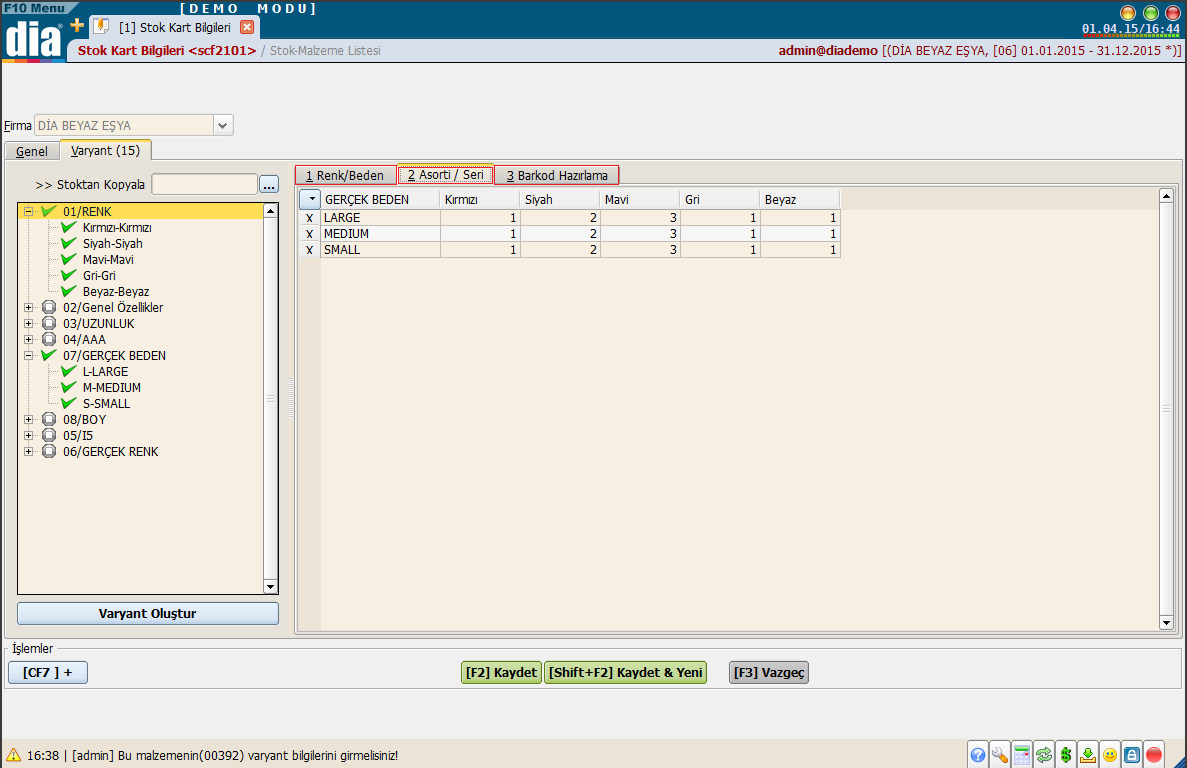Open the calculator icon in status bar
Viewport: 1187px width, 768px height.
[1021, 754]
